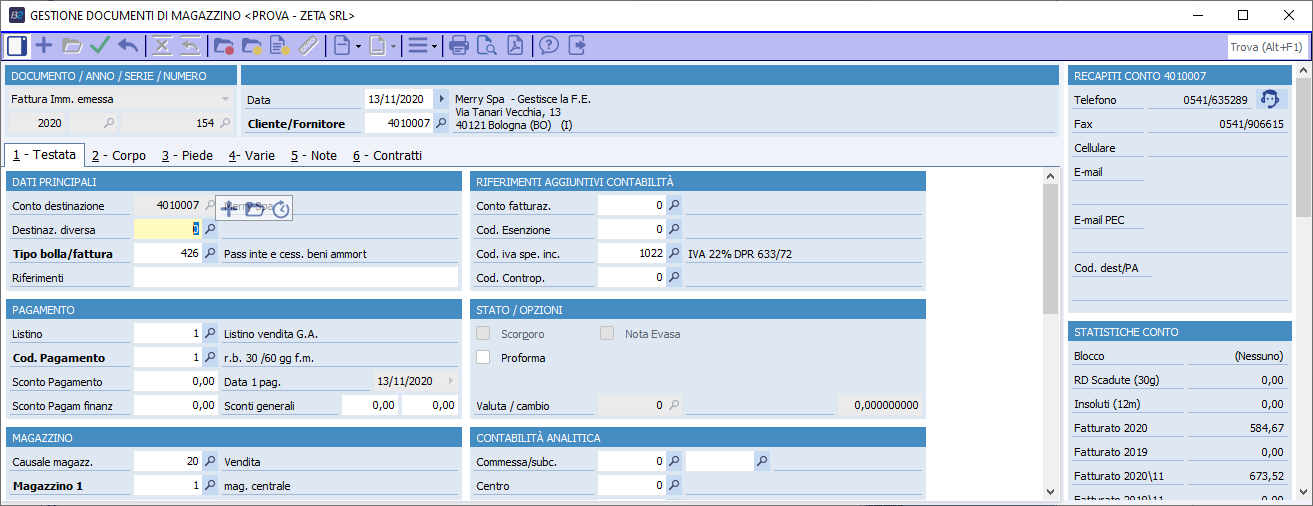The width and height of the screenshot is (1313, 506).
Task: Open the print preview magnifier icon
Action: tap(487, 45)
